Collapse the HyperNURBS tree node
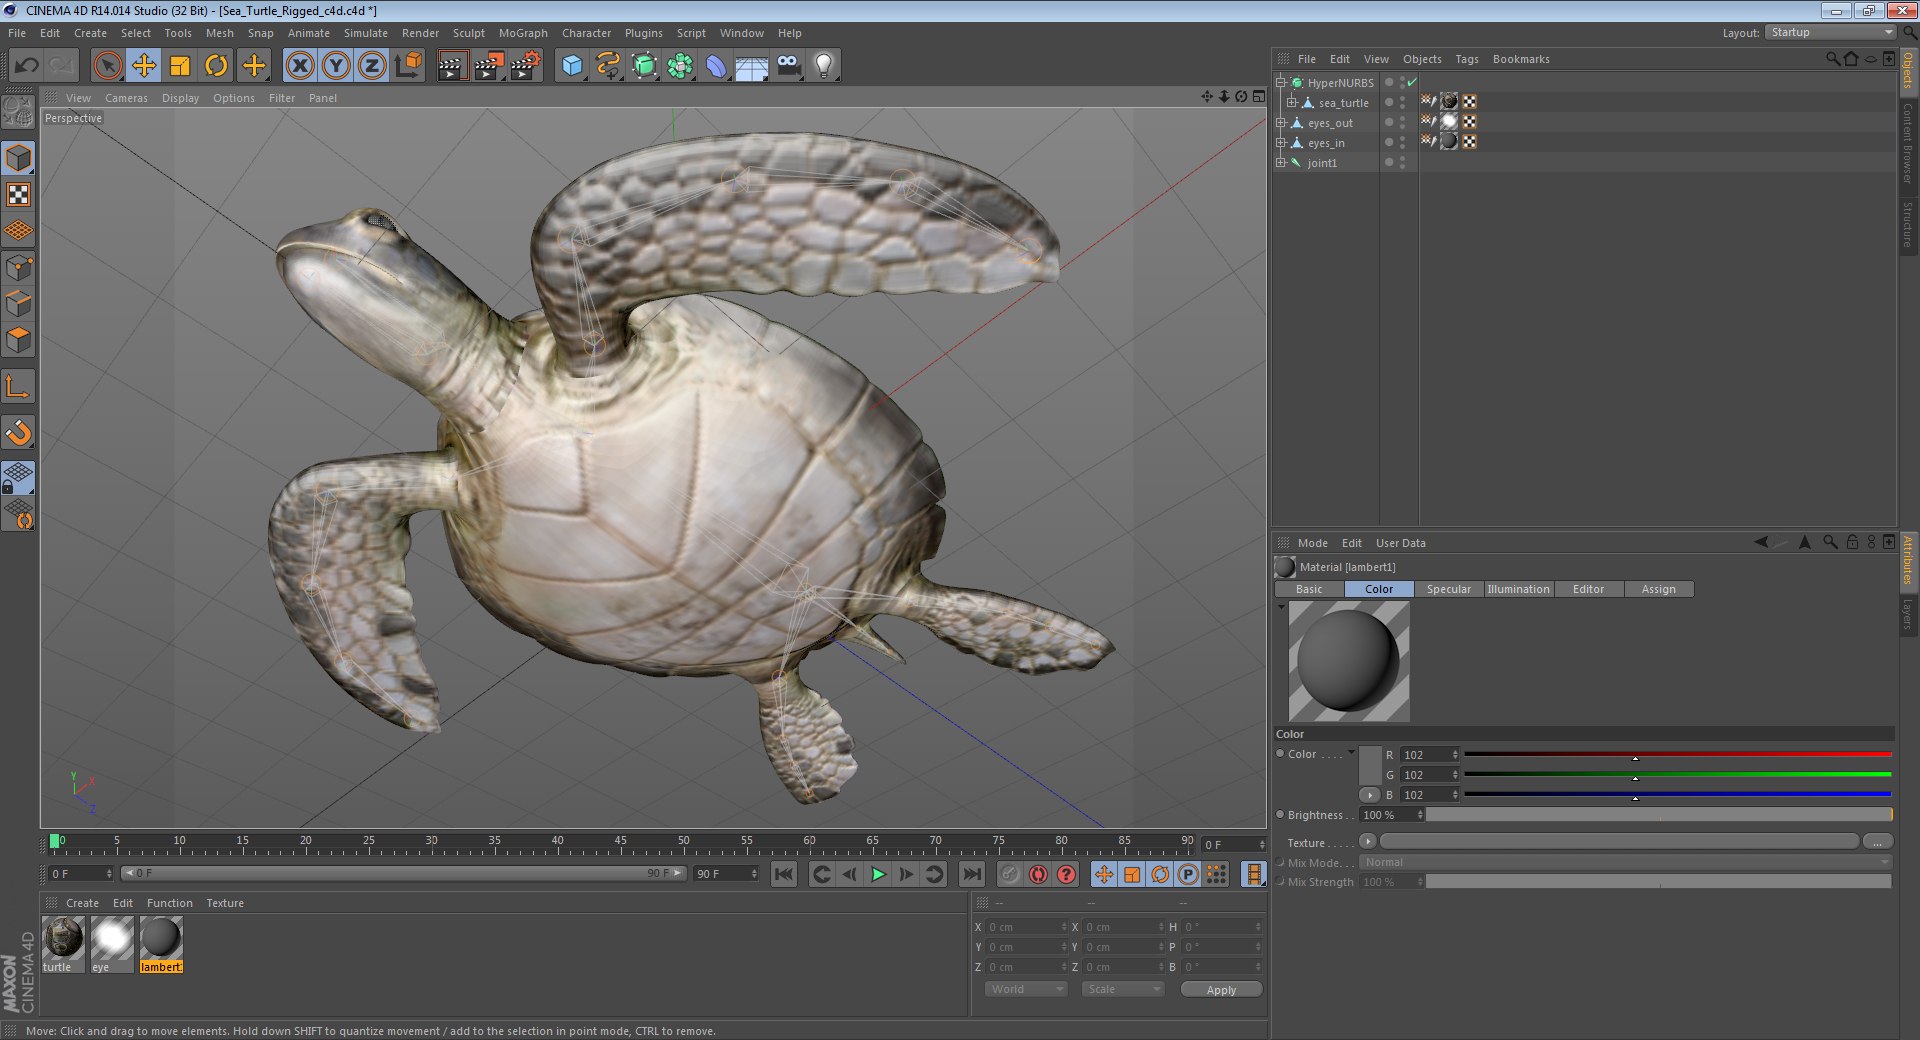 coord(1281,82)
